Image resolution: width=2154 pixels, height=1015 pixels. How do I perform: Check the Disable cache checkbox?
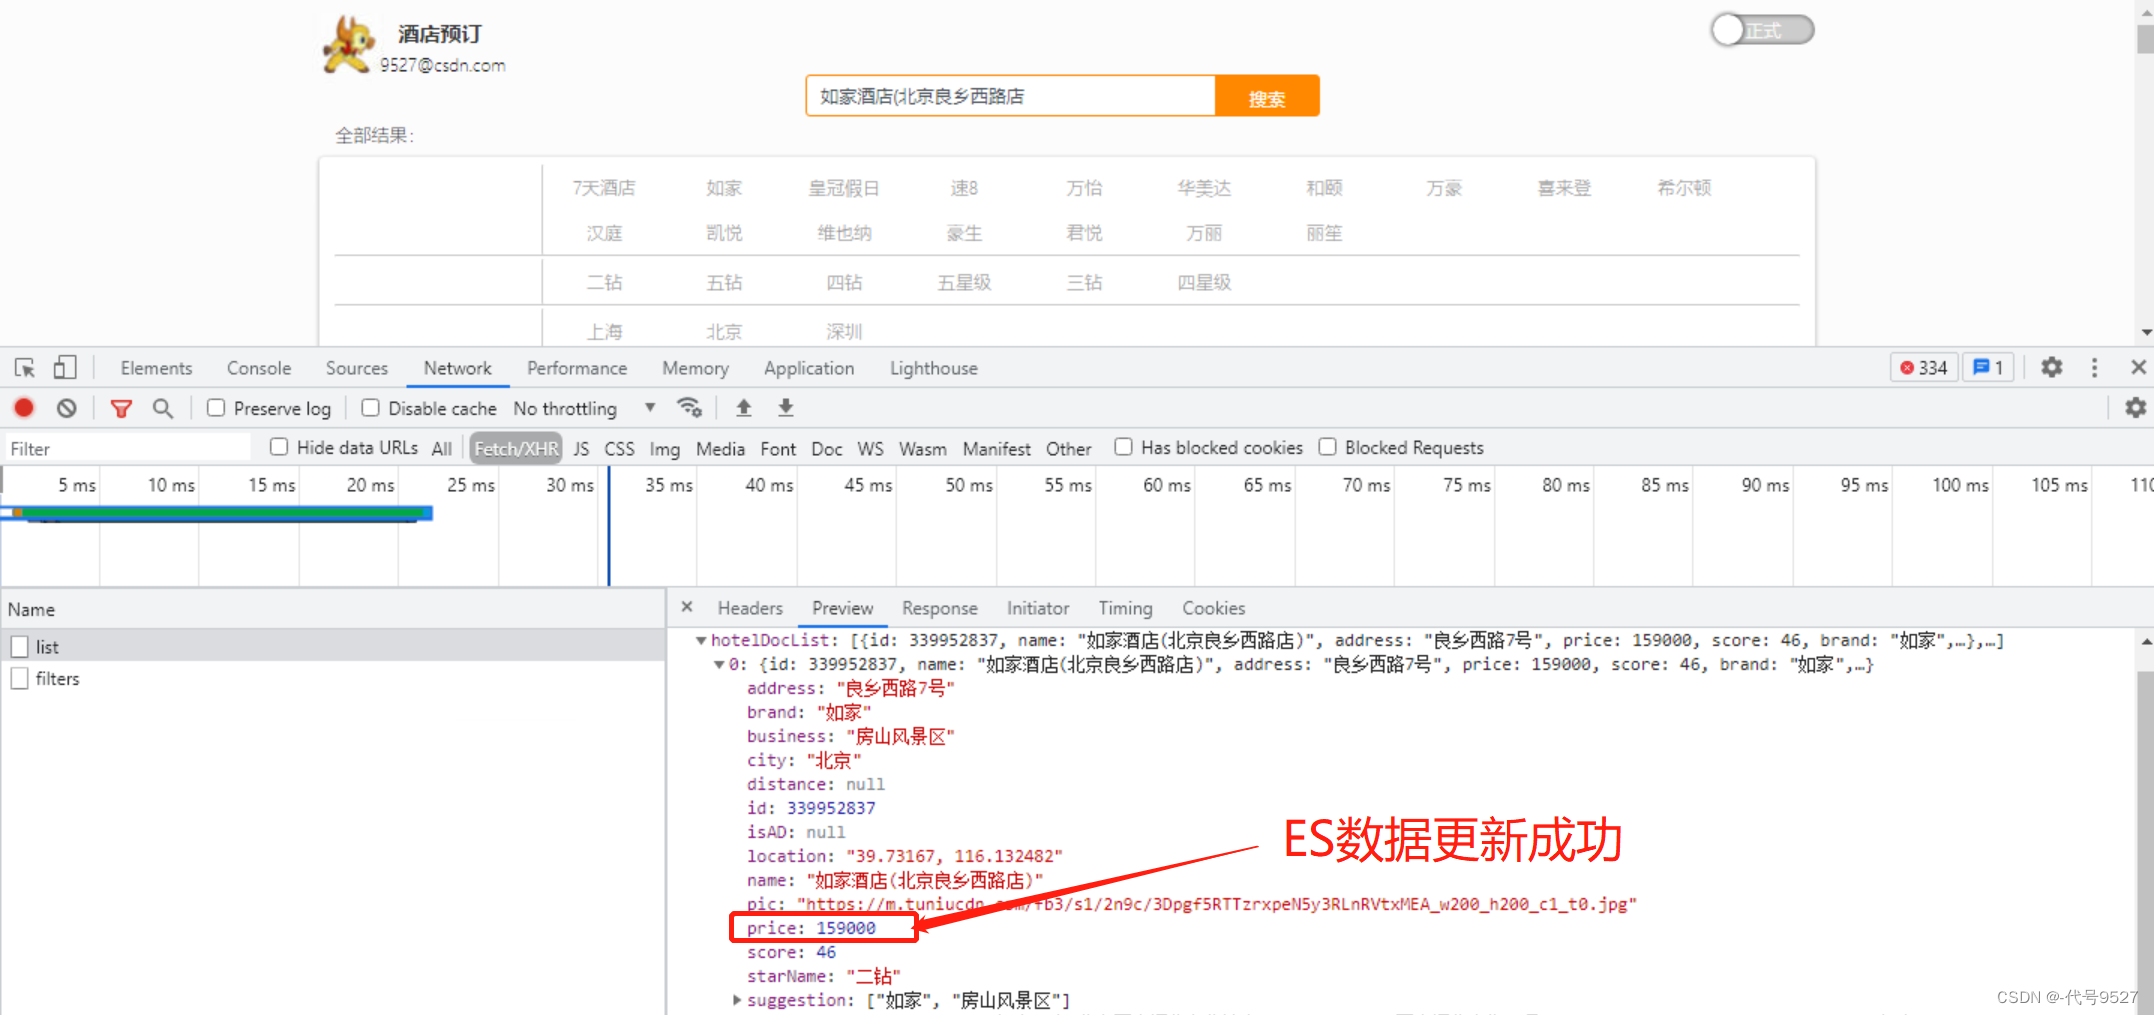pyautogui.click(x=370, y=408)
